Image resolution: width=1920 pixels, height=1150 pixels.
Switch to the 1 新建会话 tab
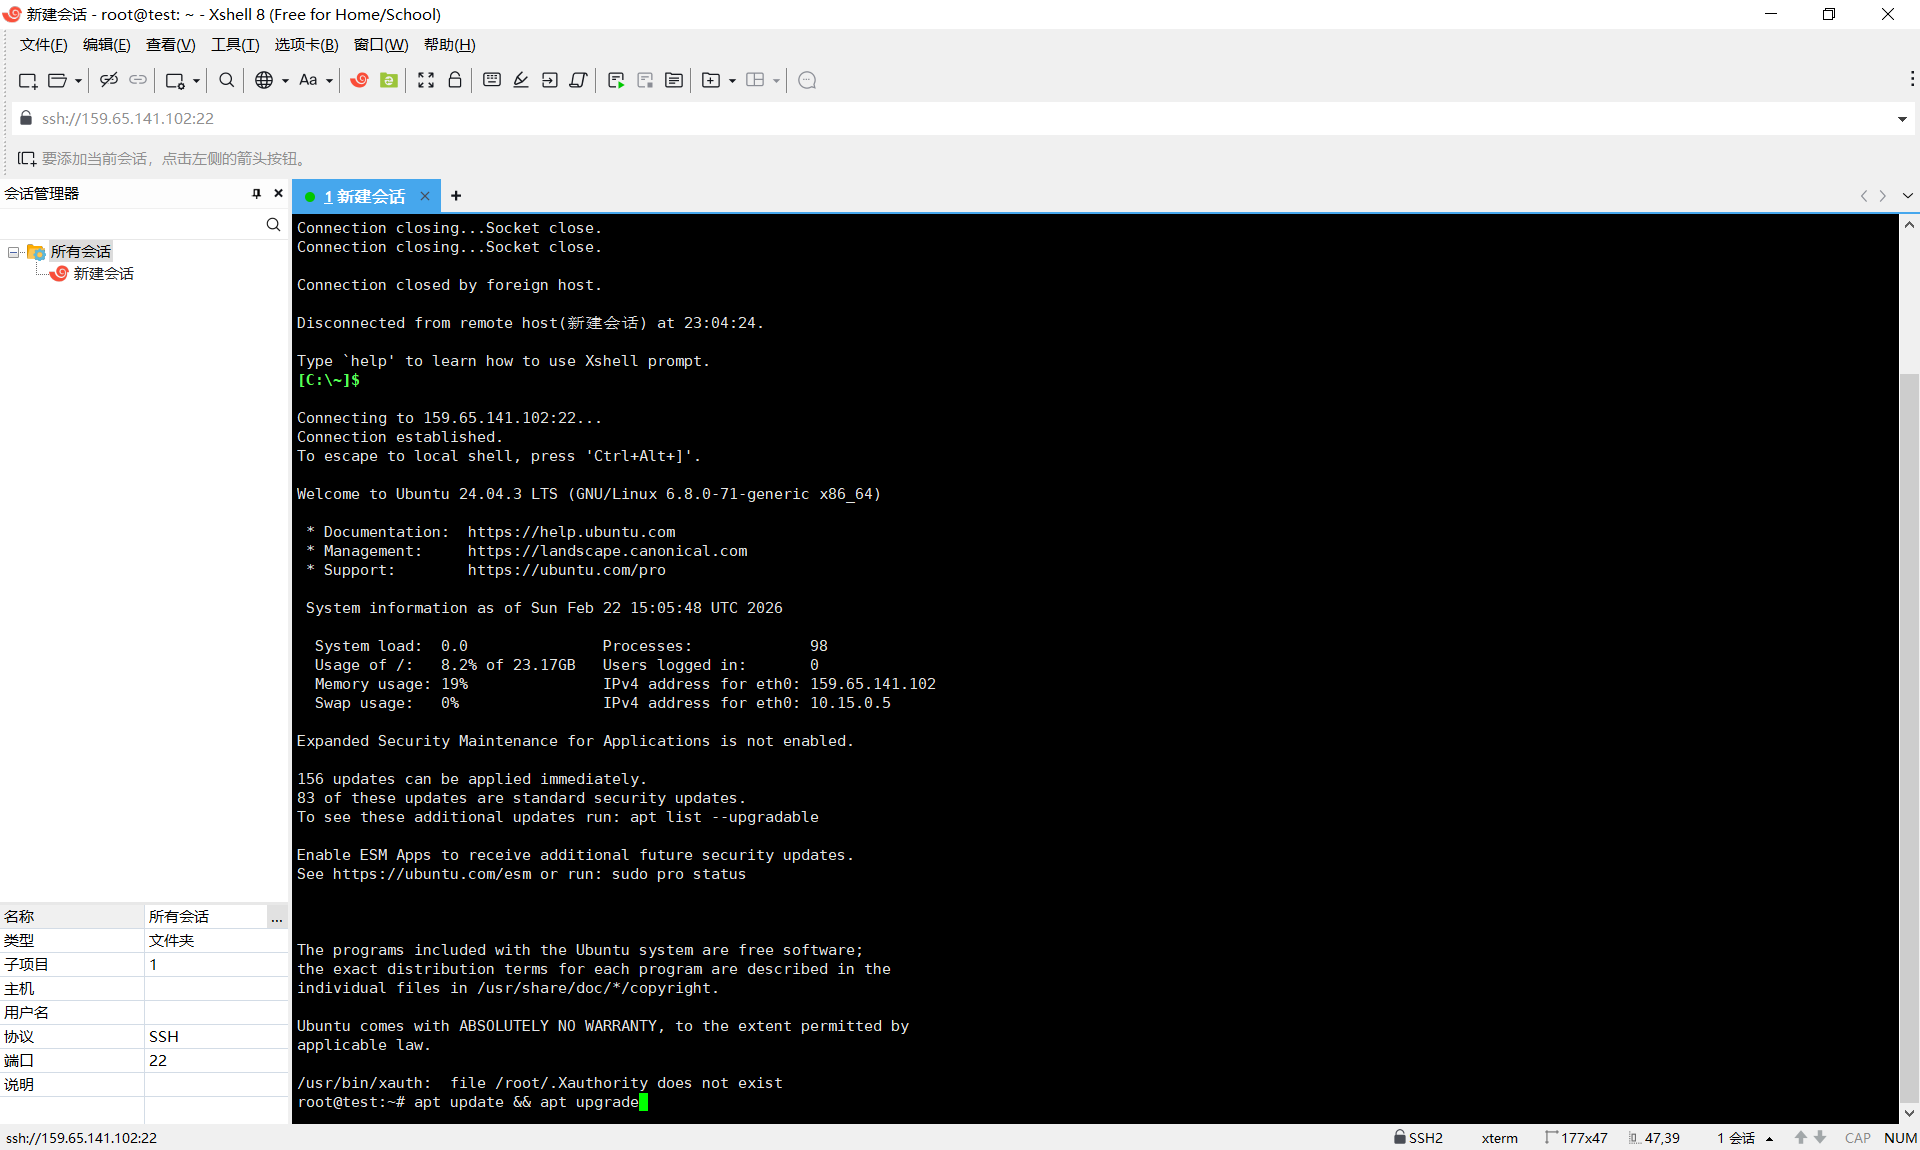coord(364,196)
